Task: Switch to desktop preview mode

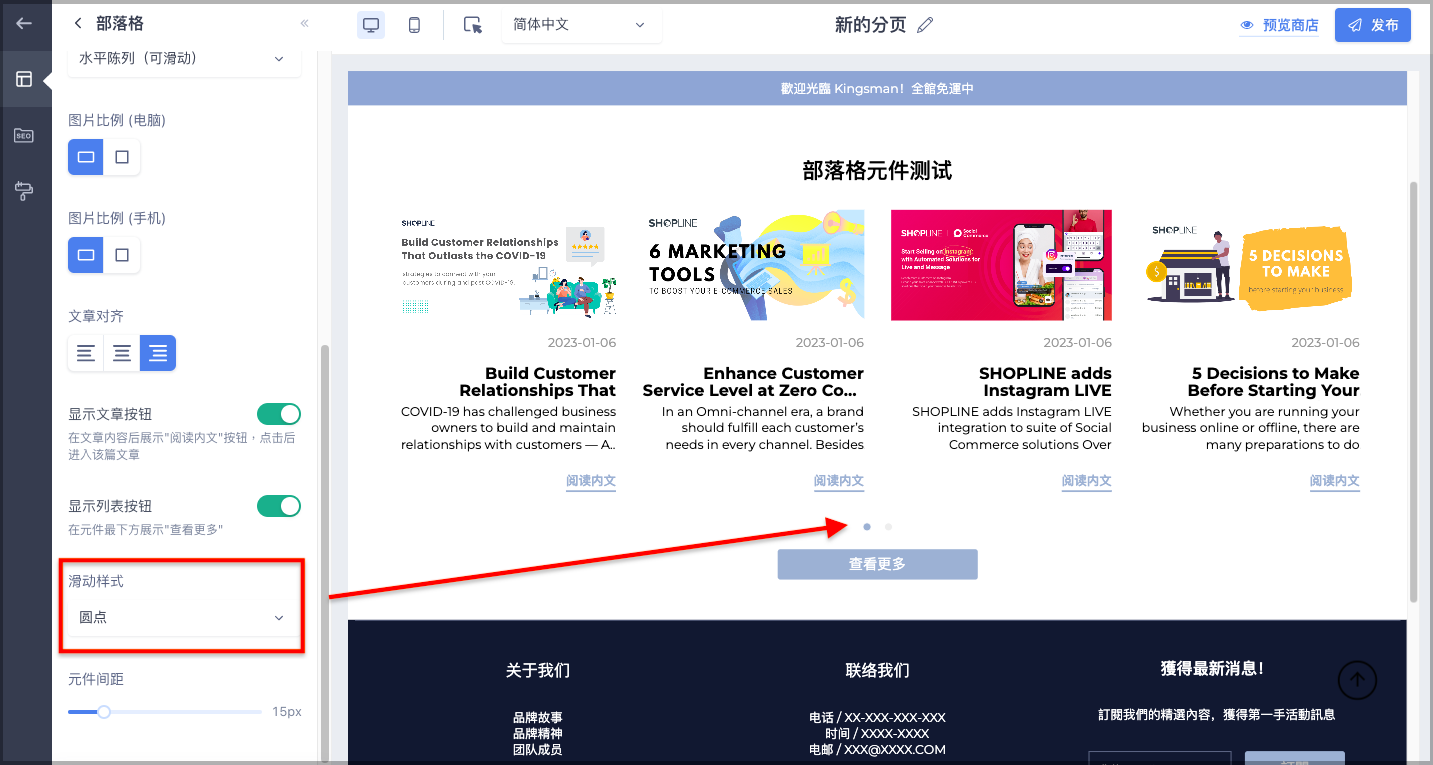Action: (371, 25)
